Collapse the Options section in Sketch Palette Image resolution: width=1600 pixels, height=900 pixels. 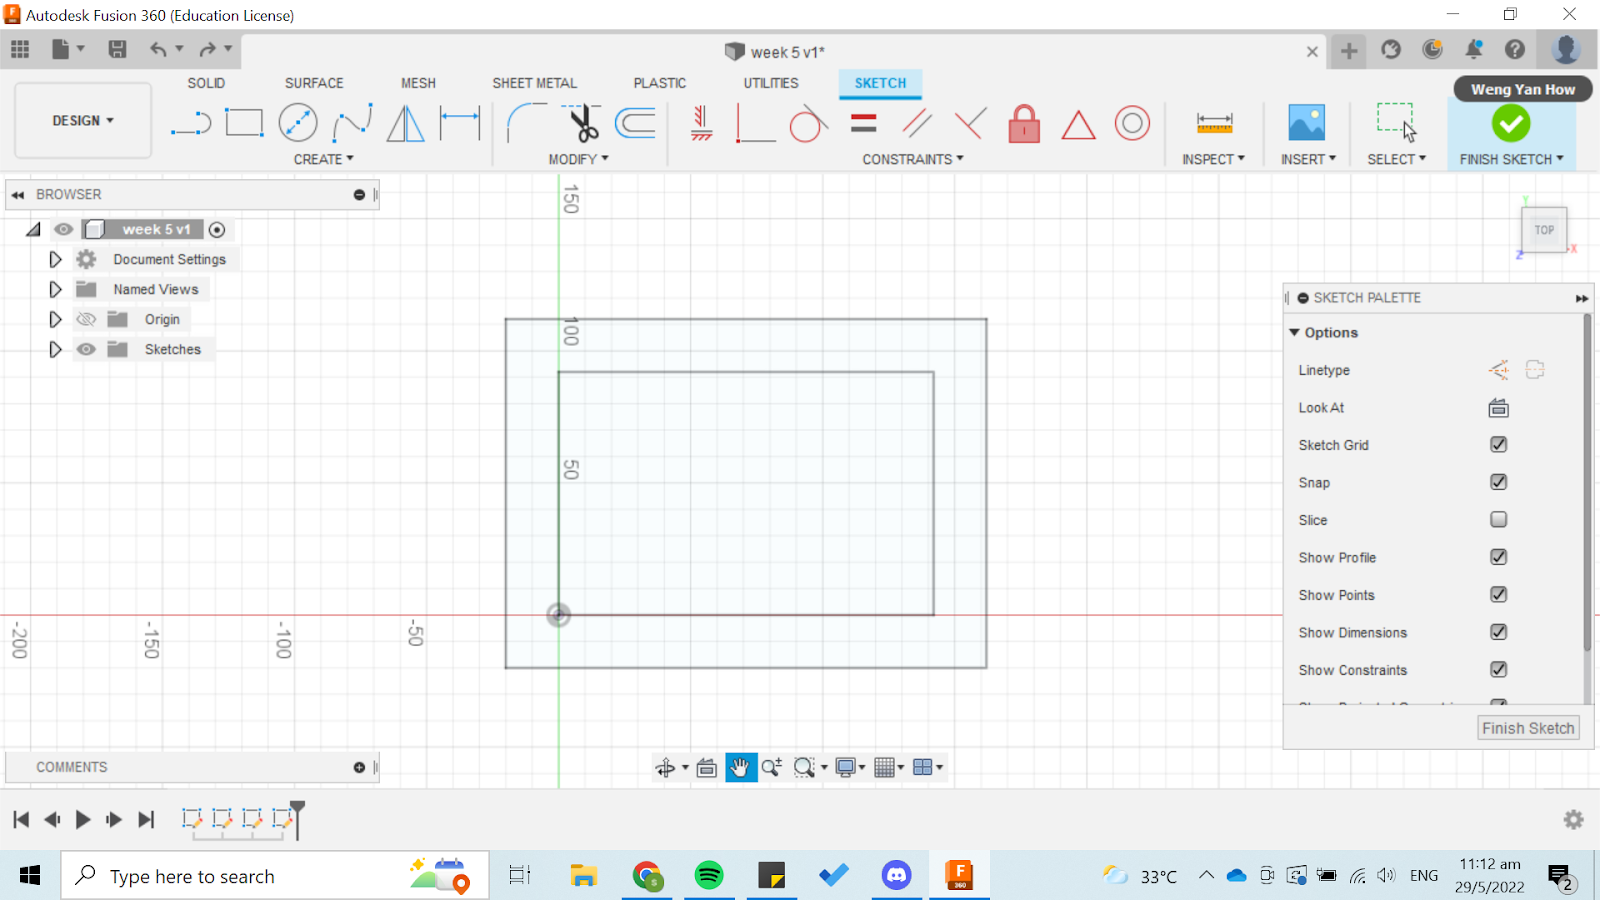coord(1294,332)
